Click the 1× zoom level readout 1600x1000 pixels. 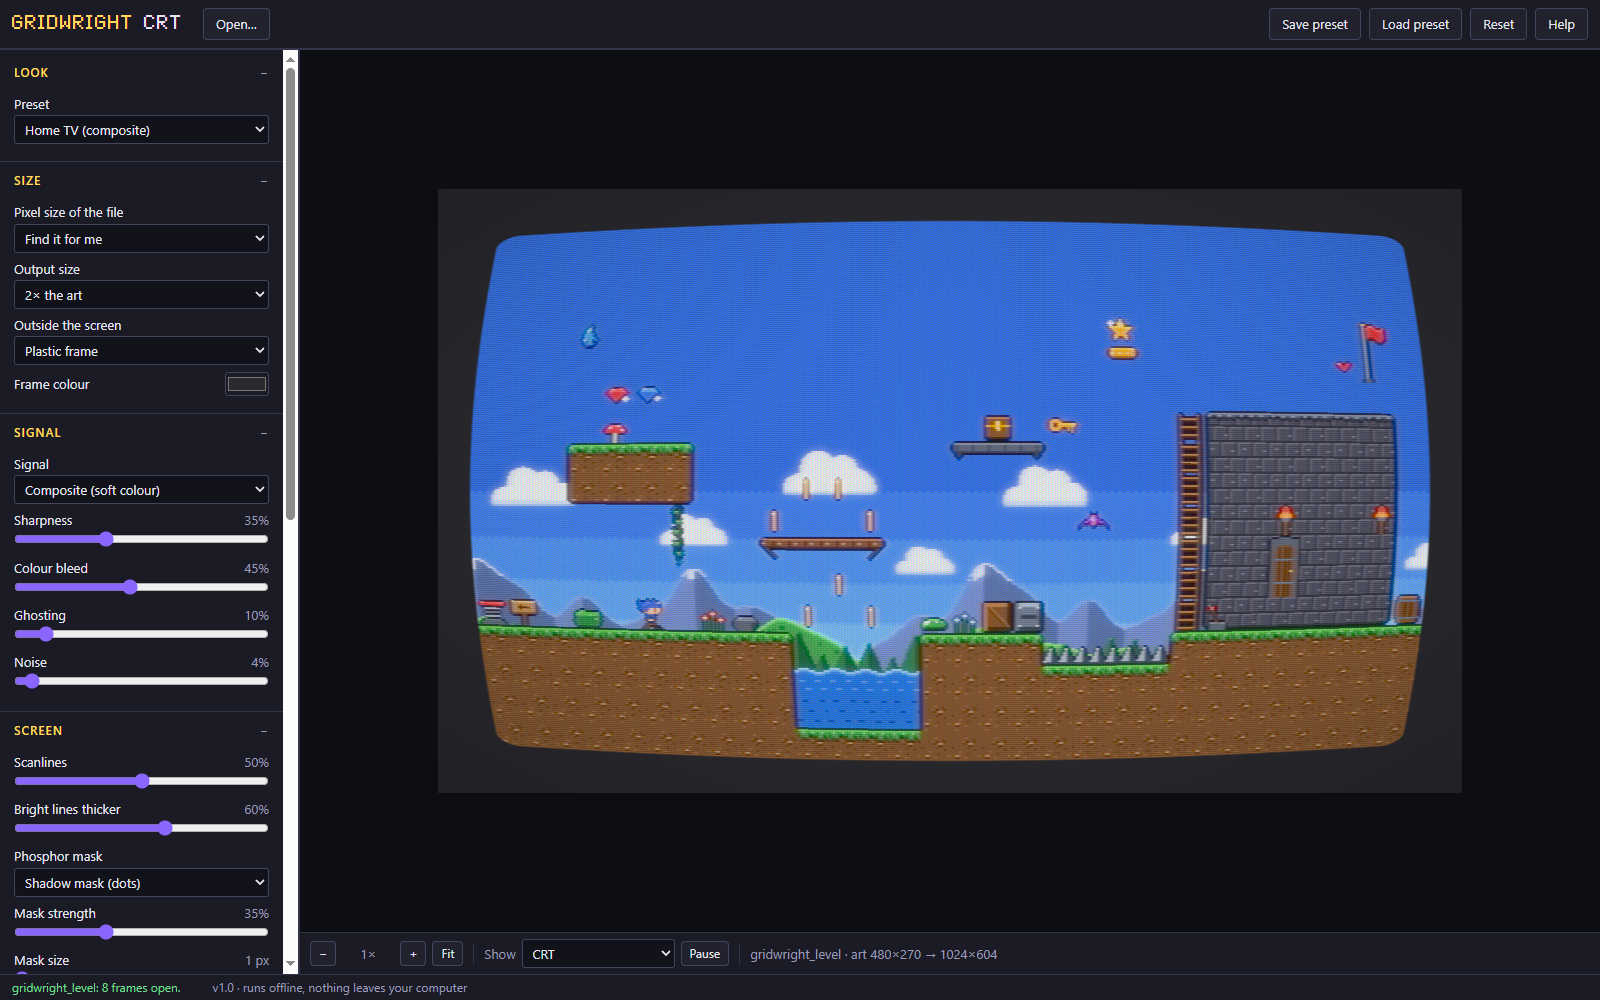click(368, 954)
